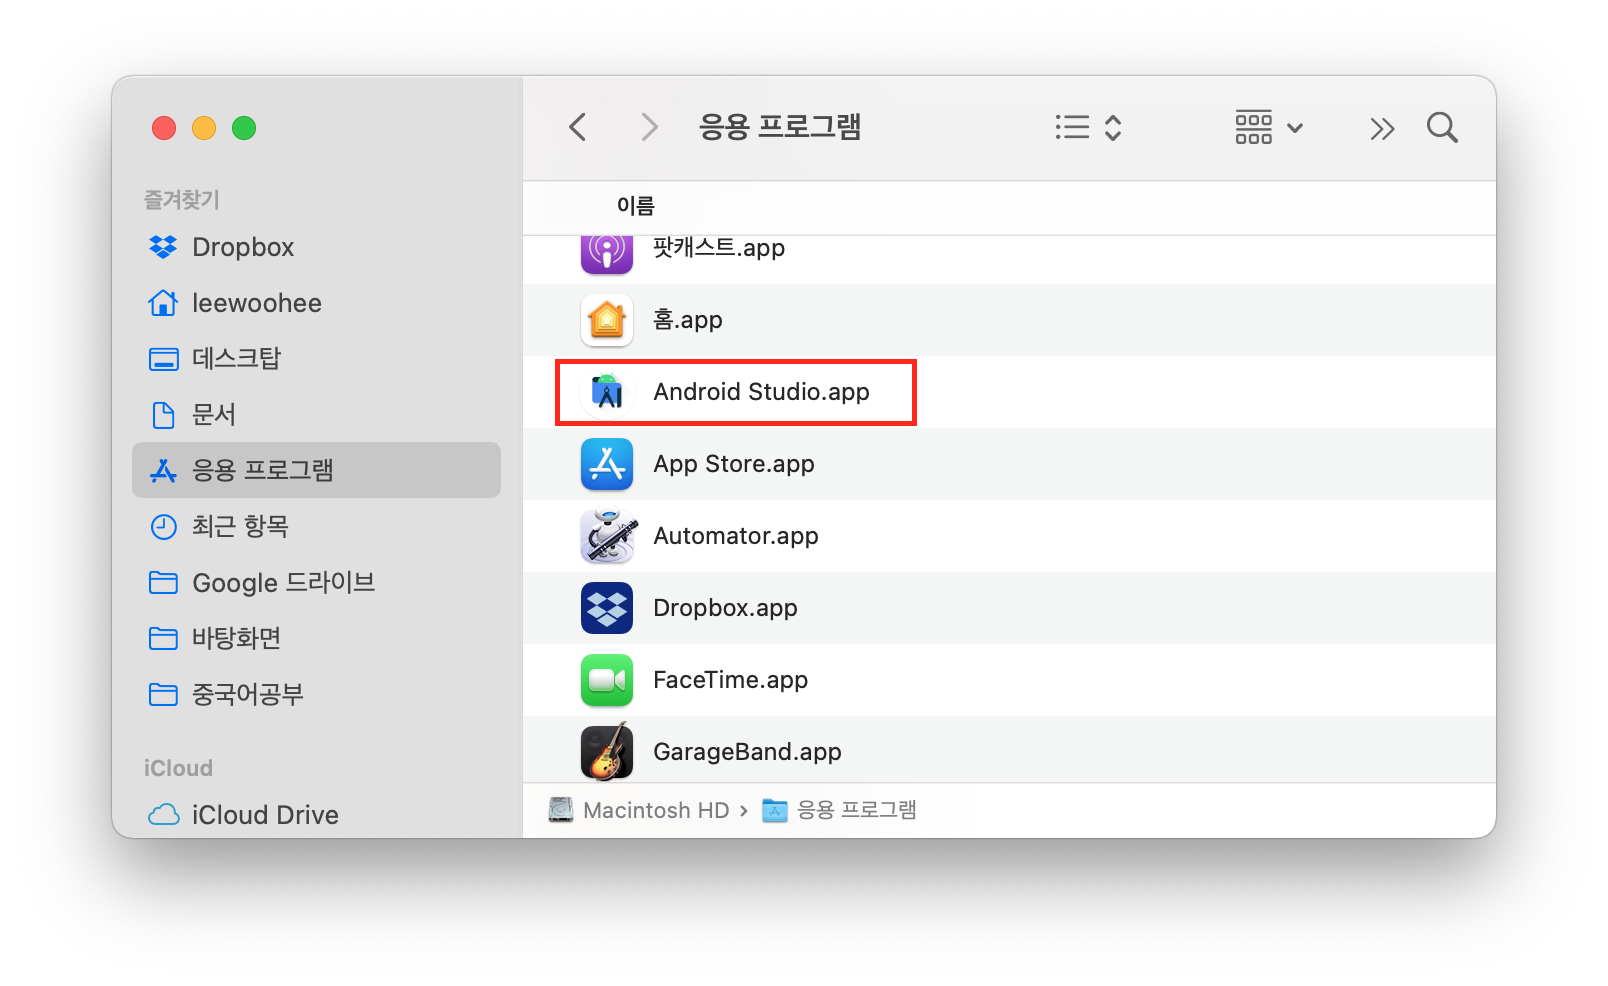
Task: Show more toolbar items double chevron
Action: coord(1382,129)
